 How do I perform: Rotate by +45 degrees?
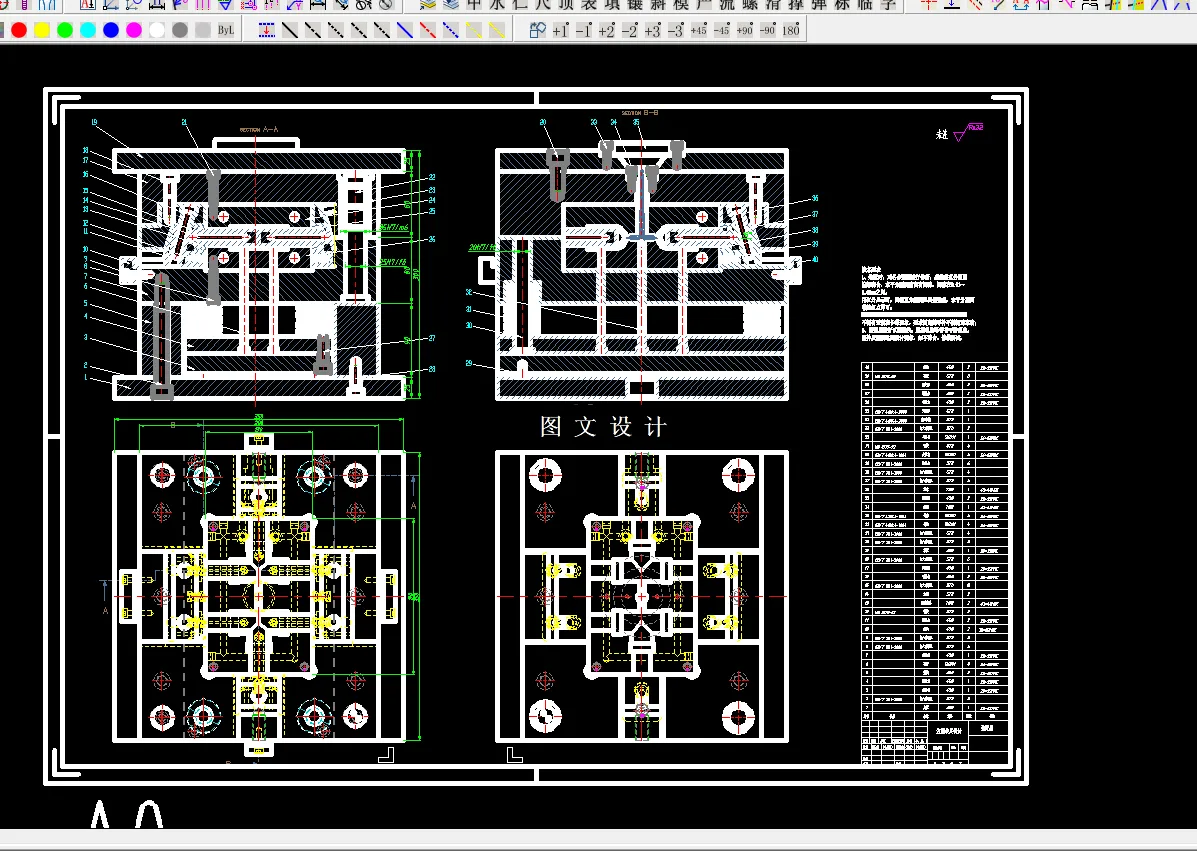coord(699,30)
